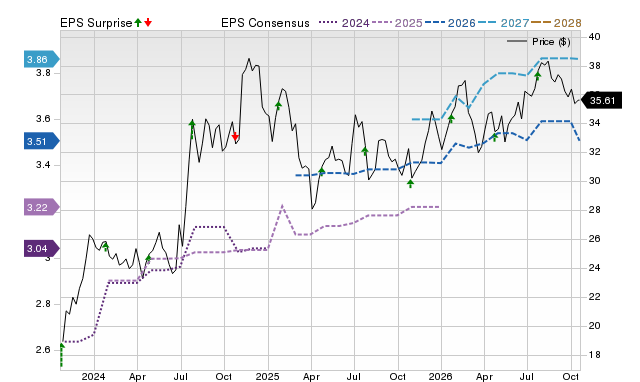640x382 pixels.
Task: Click the 28 label on the right price axis
Action: (x=594, y=210)
